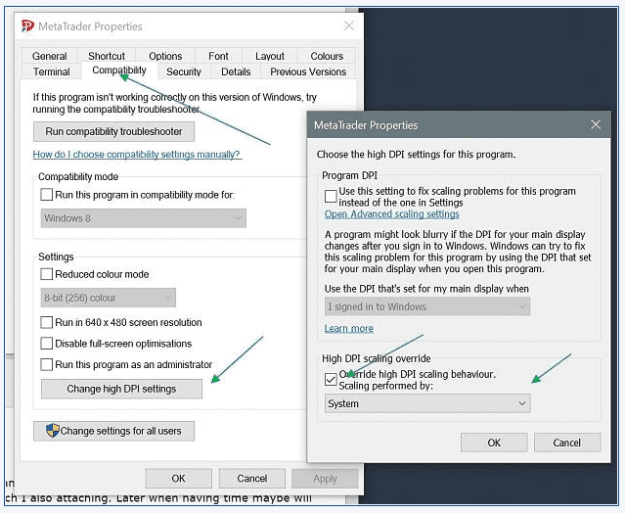
Task: Click the Learn more link
Action: [x=349, y=328]
